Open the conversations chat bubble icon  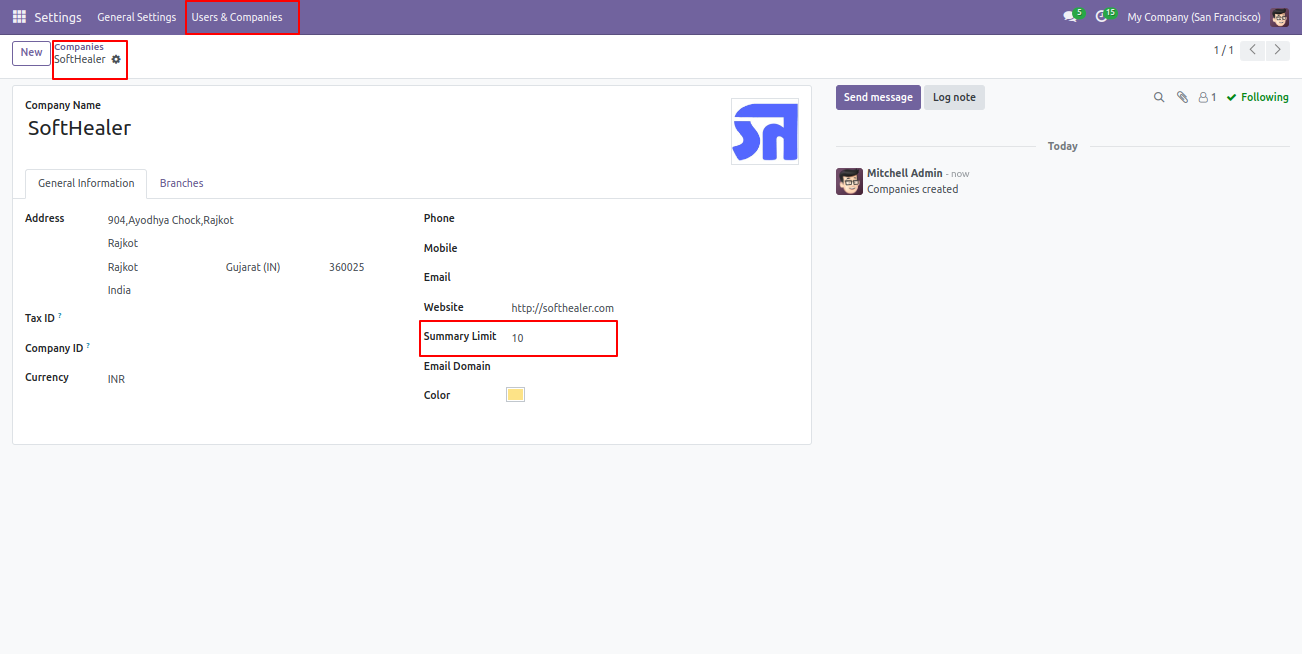point(1070,17)
